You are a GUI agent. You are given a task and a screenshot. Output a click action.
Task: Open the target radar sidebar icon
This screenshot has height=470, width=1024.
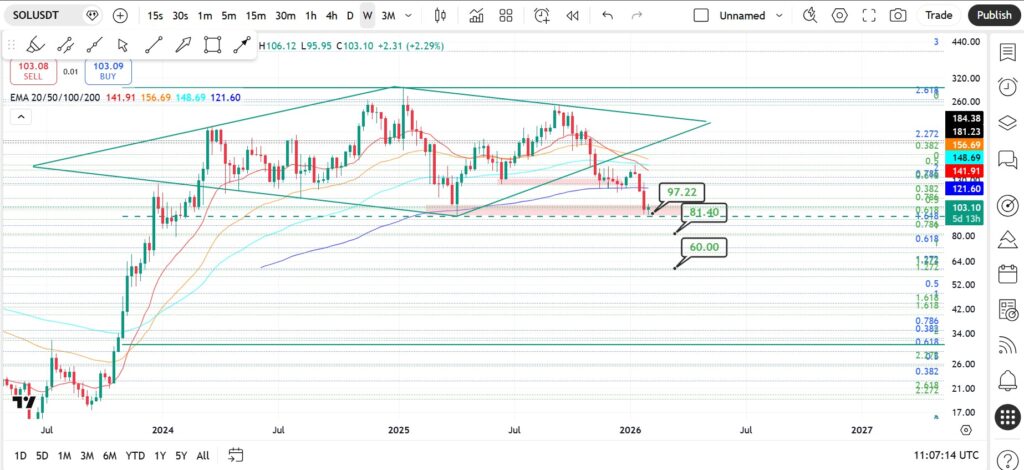1007,206
